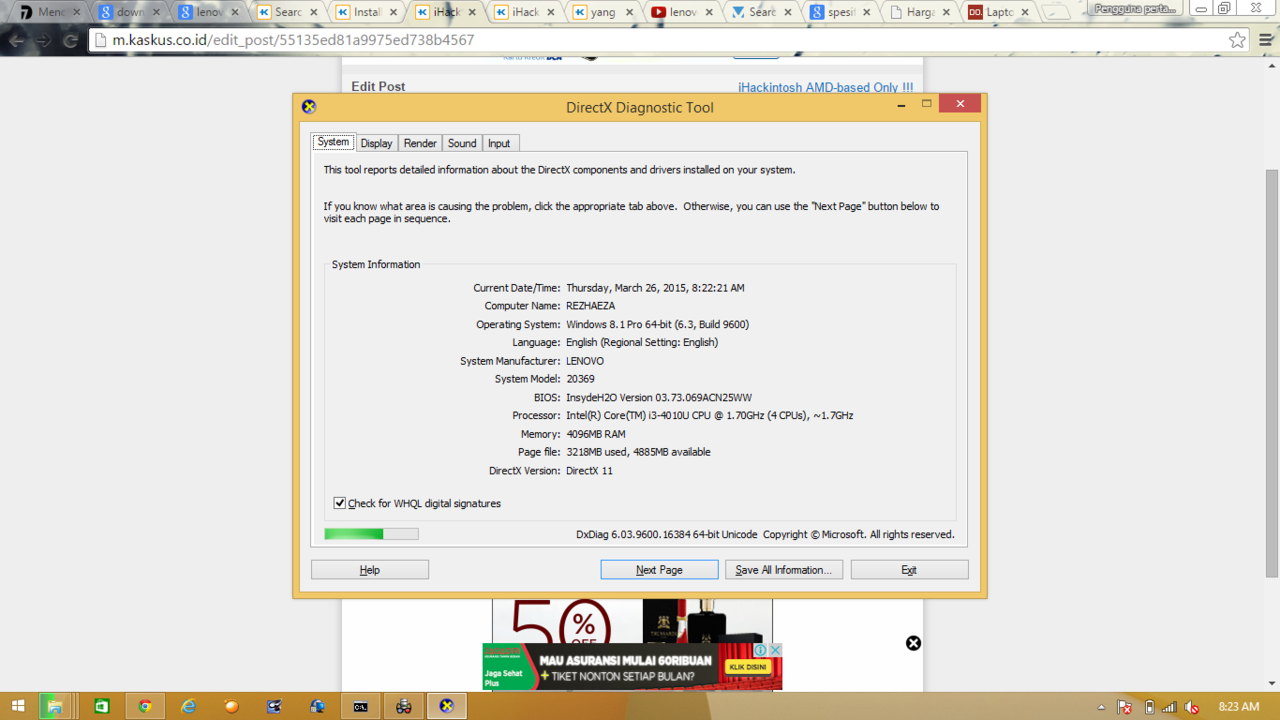This screenshot has height=720, width=1280.
Task: Click the BIOS InsydeH2O version text
Action: 659,397
